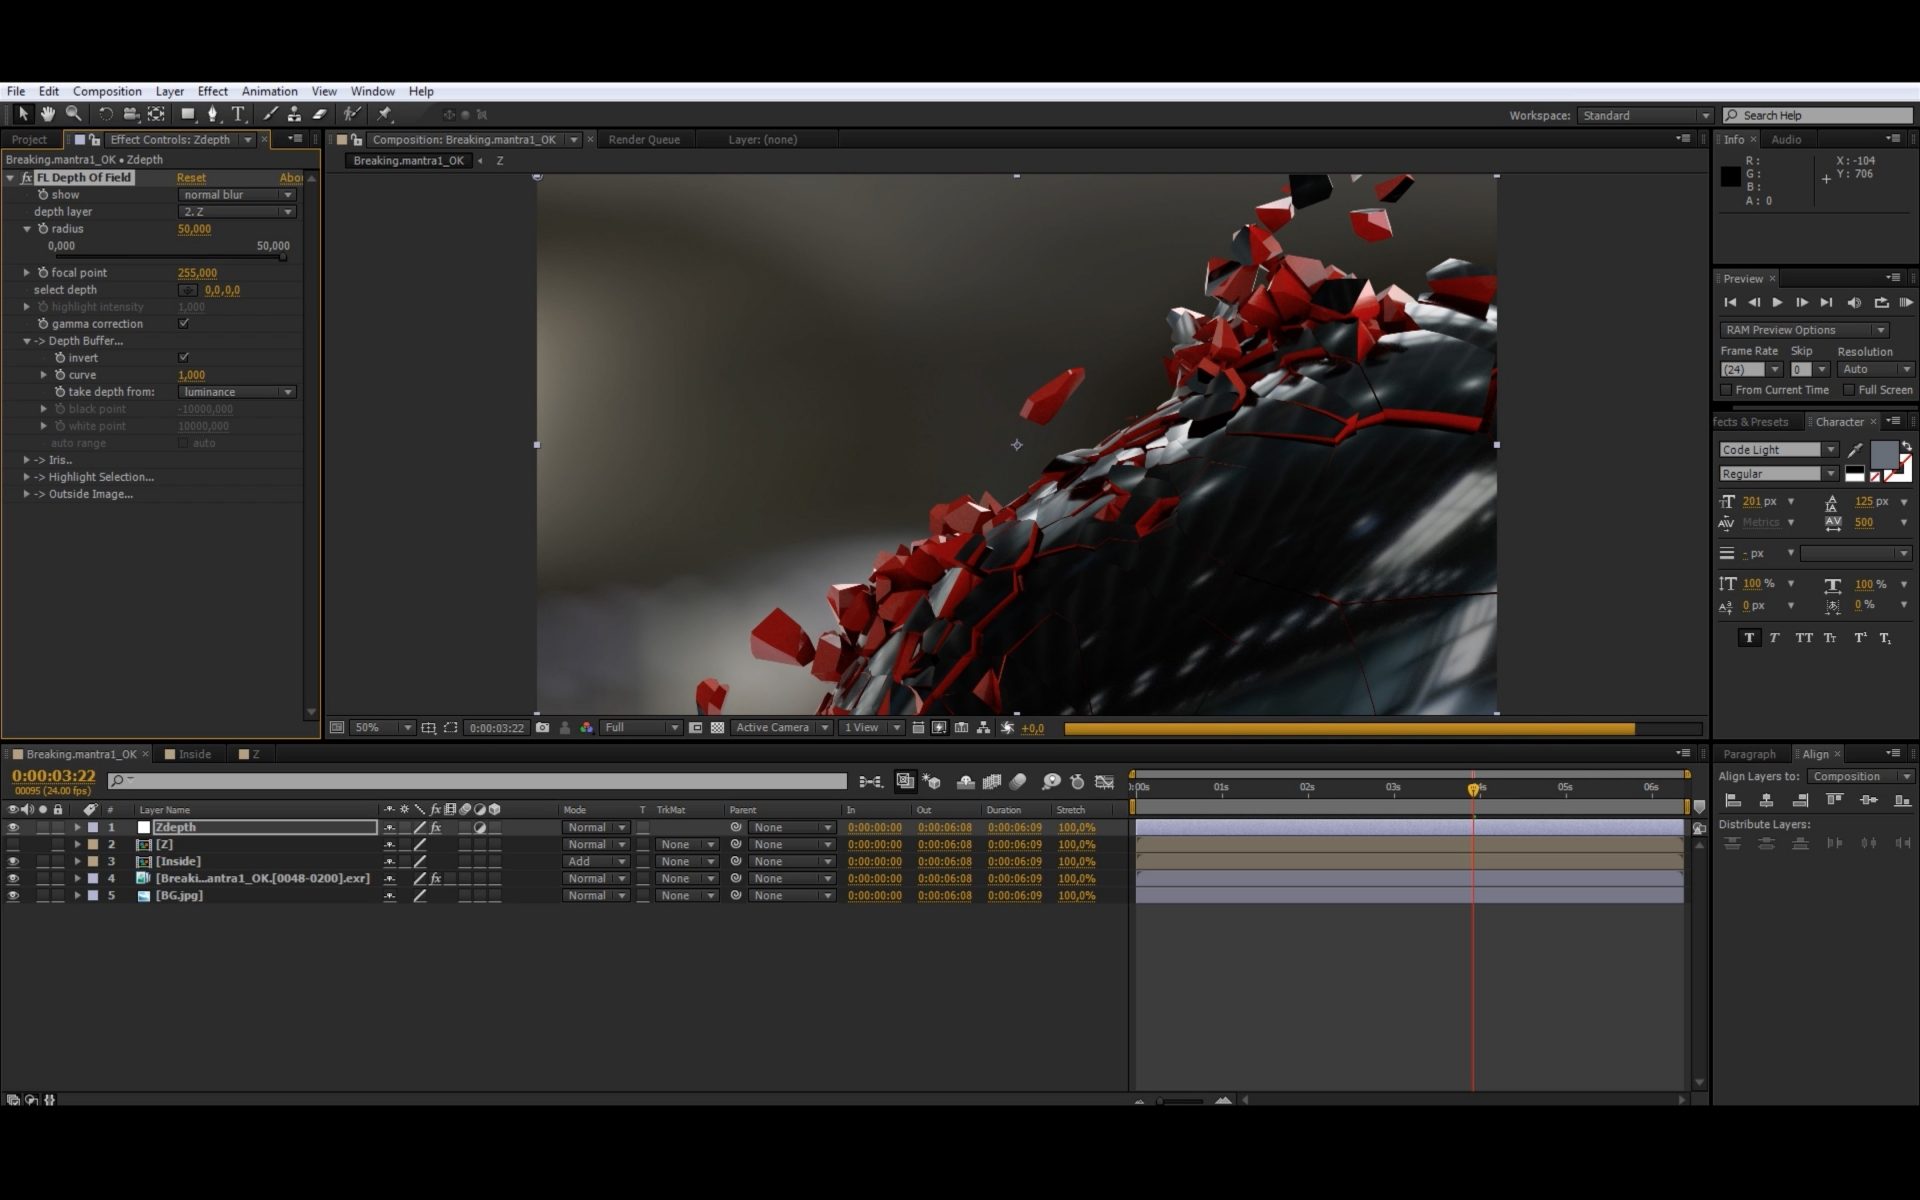Uncheck the gamma correction checkbox

[183, 324]
